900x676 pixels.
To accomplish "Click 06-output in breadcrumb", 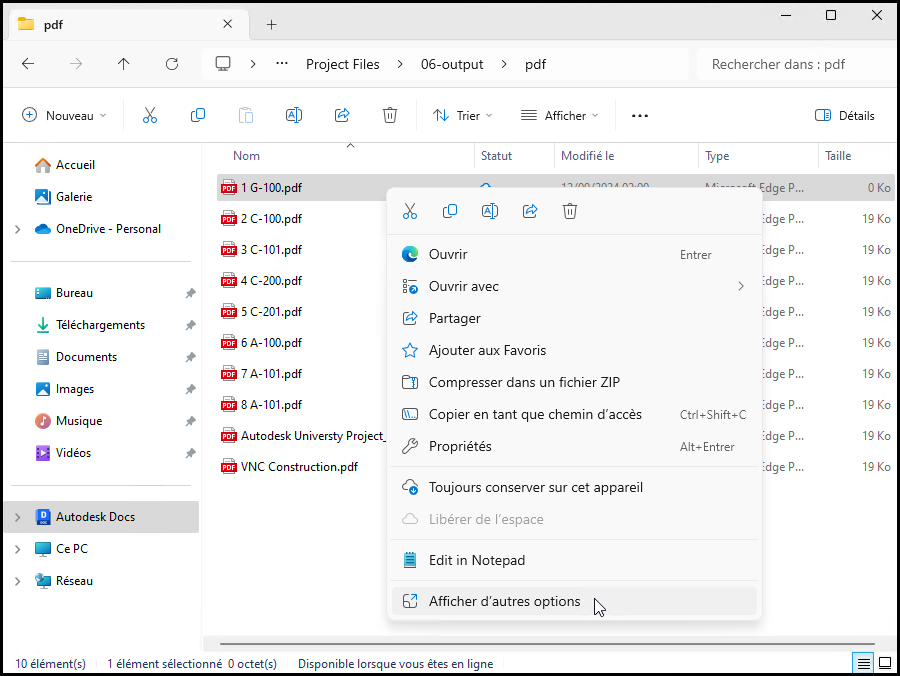I will (x=452, y=64).
